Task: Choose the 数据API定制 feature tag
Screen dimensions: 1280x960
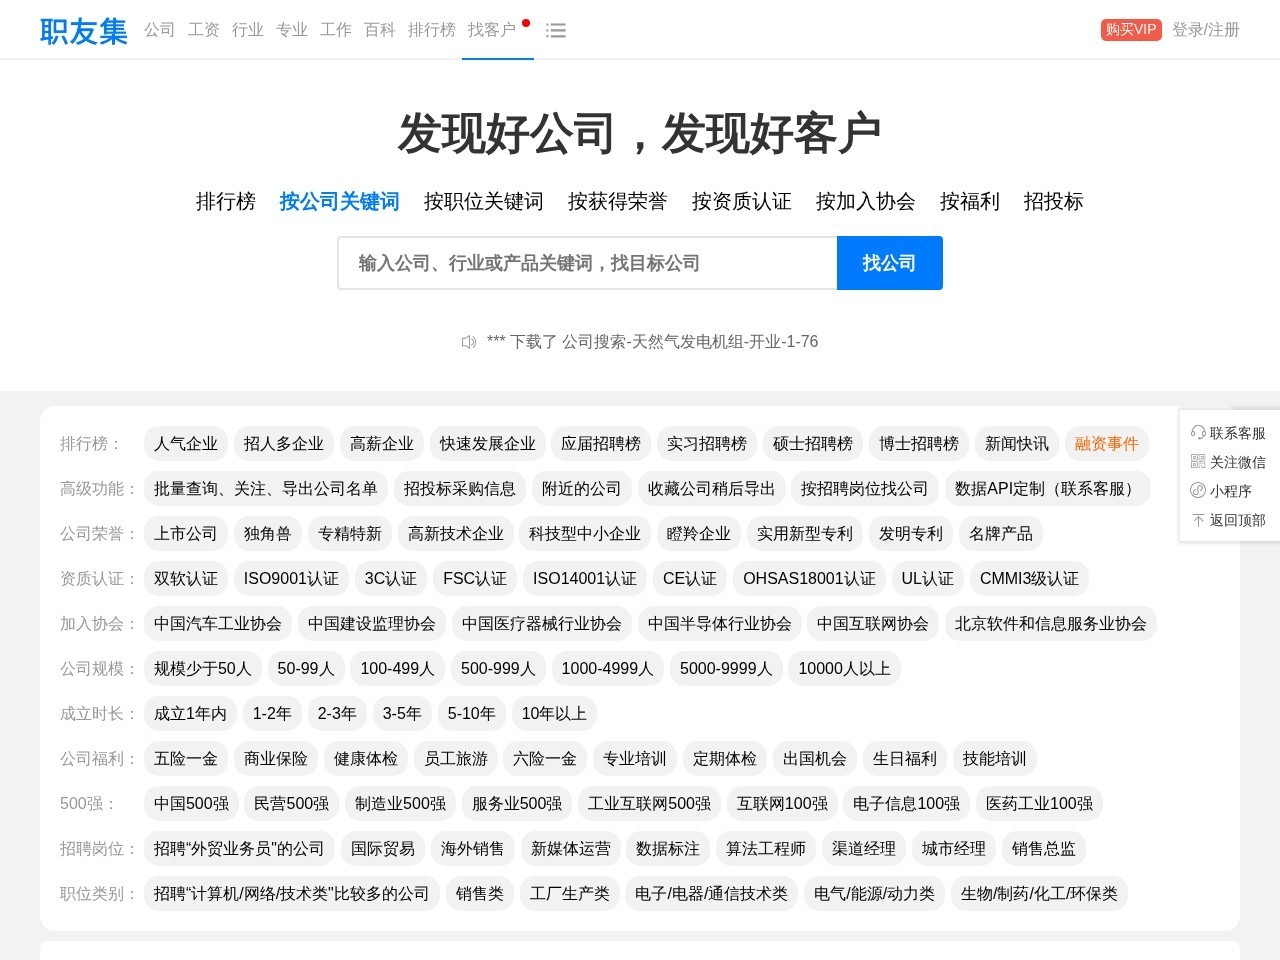Action: click(1047, 489)
